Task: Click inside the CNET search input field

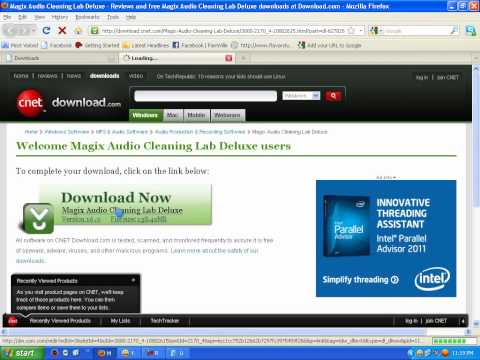Action: [205, 96]
